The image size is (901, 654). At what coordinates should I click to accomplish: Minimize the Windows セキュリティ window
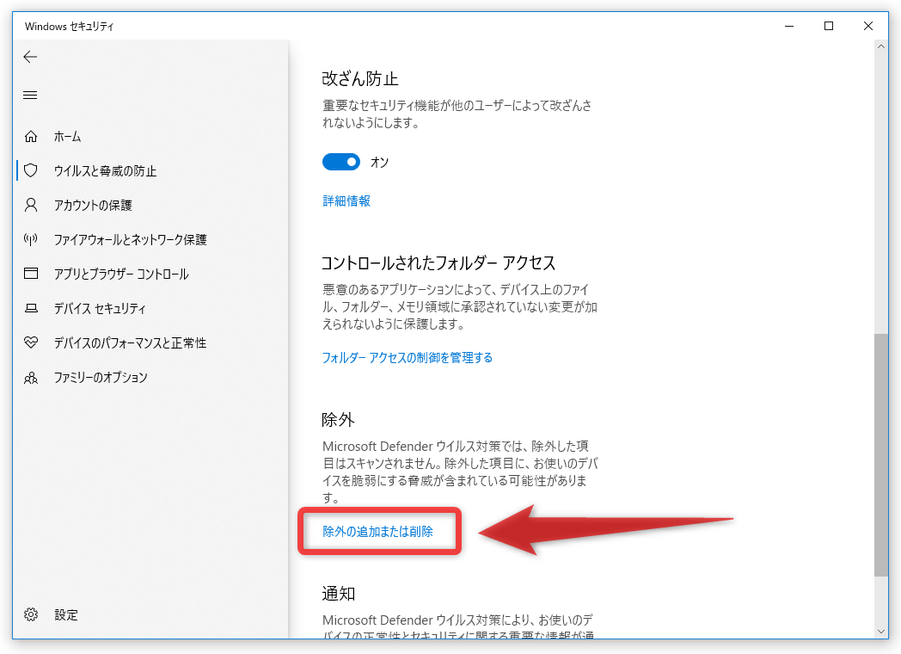(789, 26)
